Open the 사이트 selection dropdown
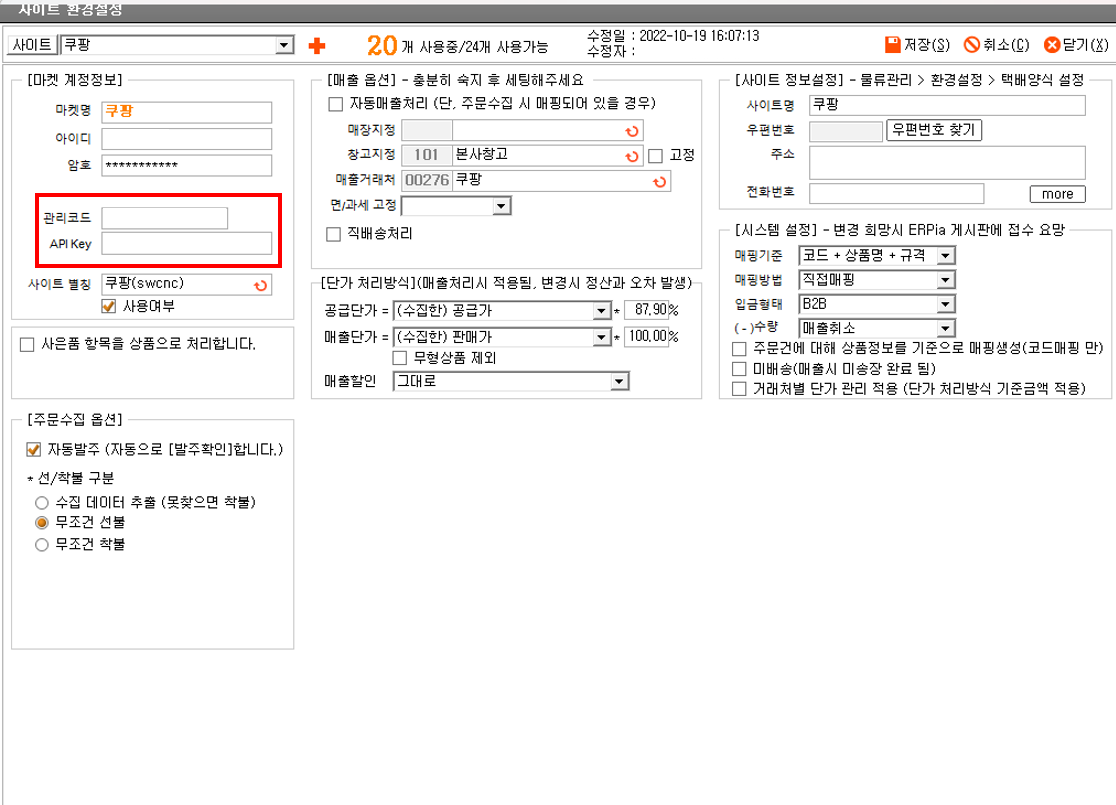 [x=284, y=45]
